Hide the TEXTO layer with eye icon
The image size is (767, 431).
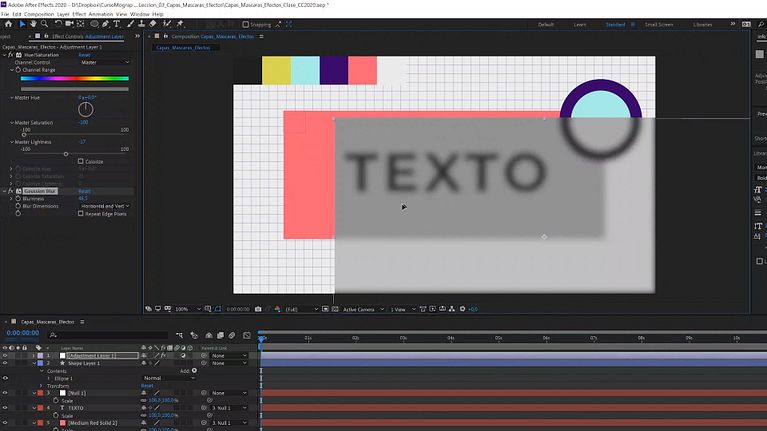click(5, 408)
